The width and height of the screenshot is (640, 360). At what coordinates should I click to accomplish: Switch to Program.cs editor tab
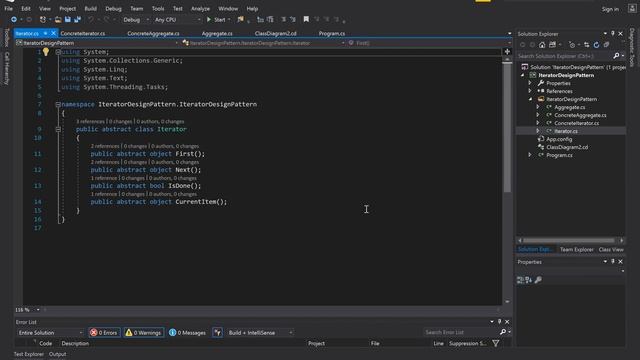(331, 33)
